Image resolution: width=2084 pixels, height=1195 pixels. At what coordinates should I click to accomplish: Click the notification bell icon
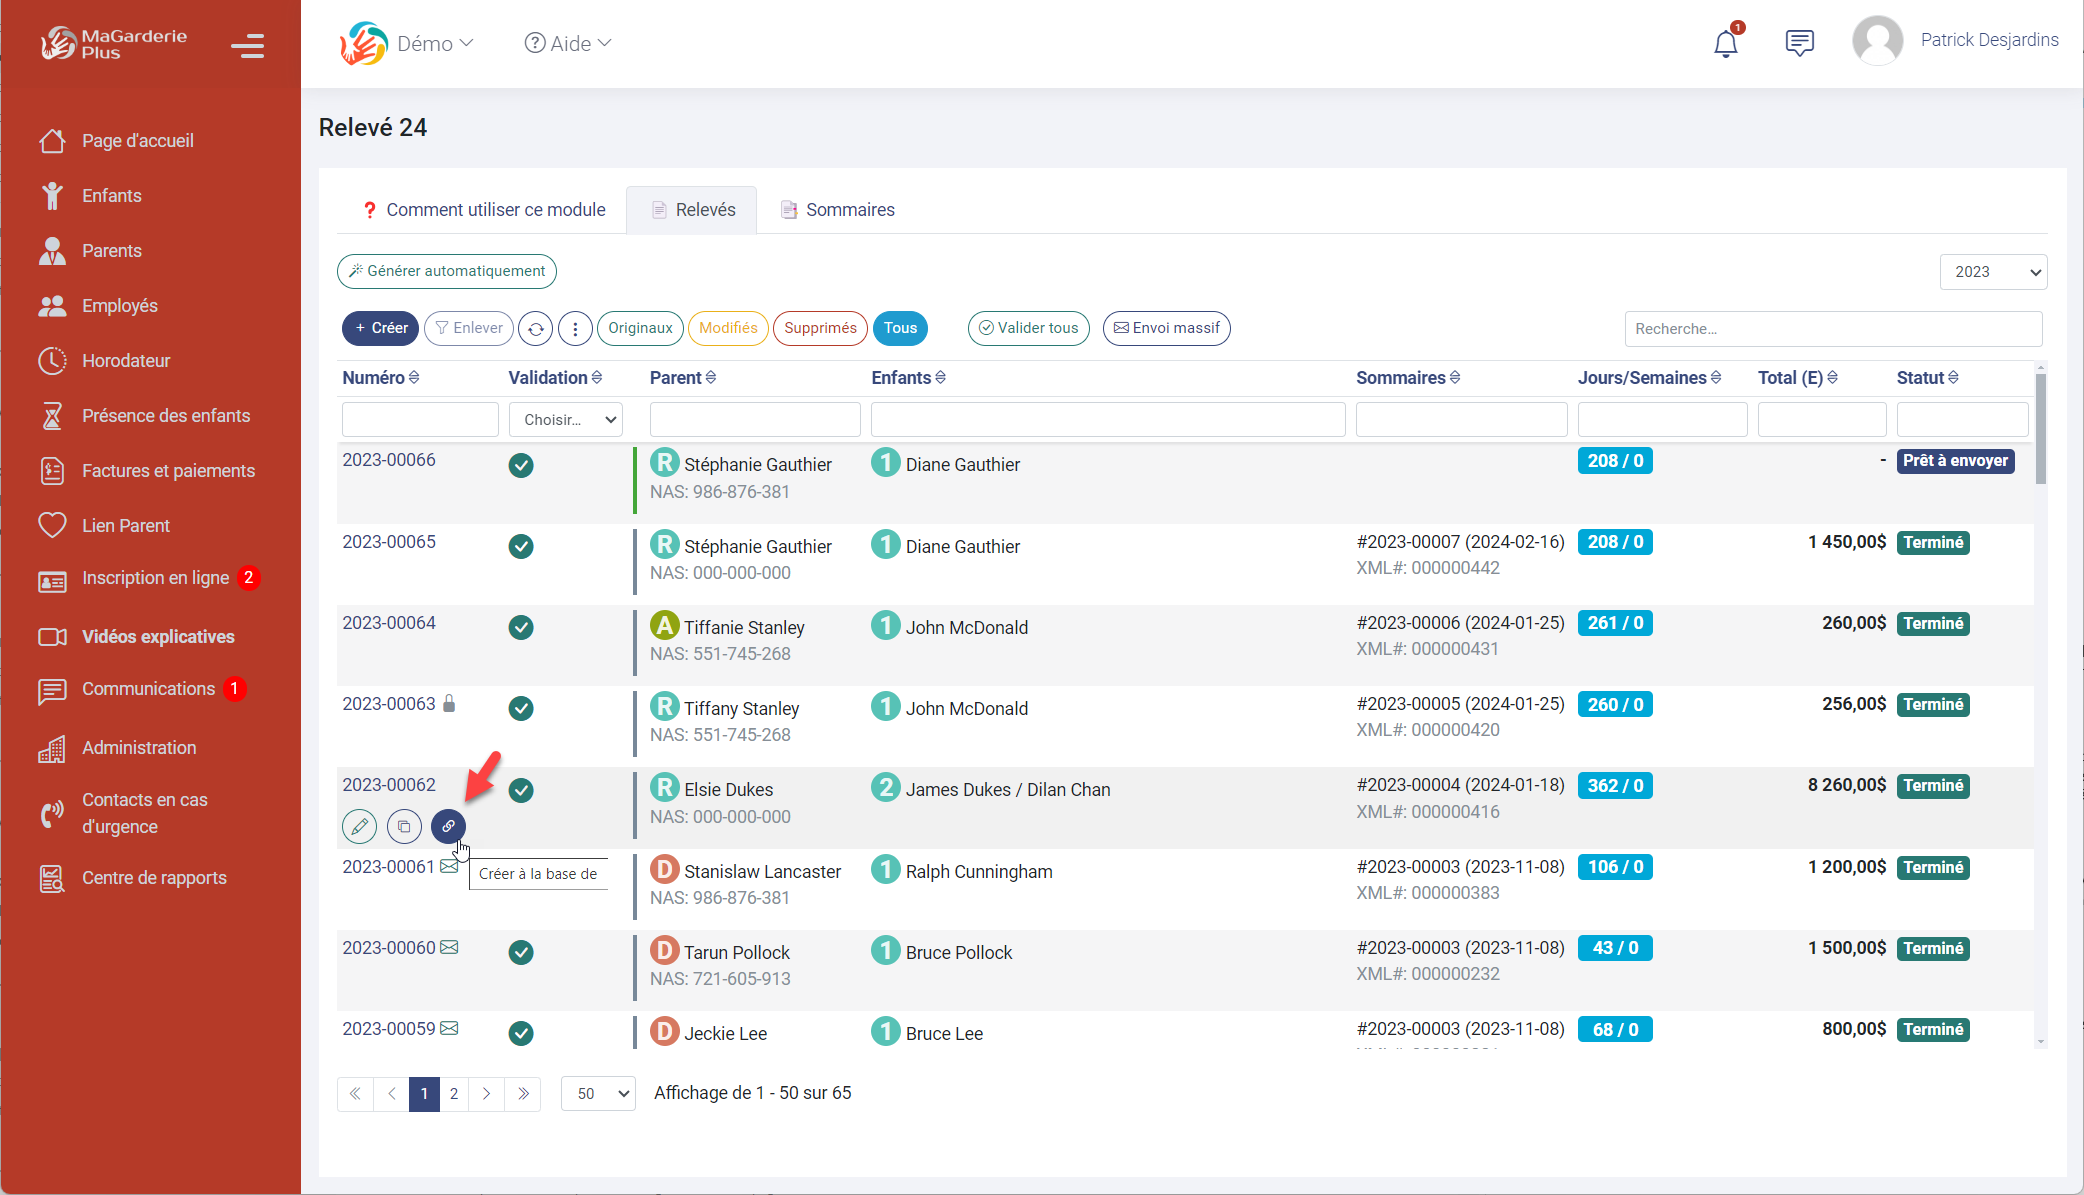[x=1725, y=44]
